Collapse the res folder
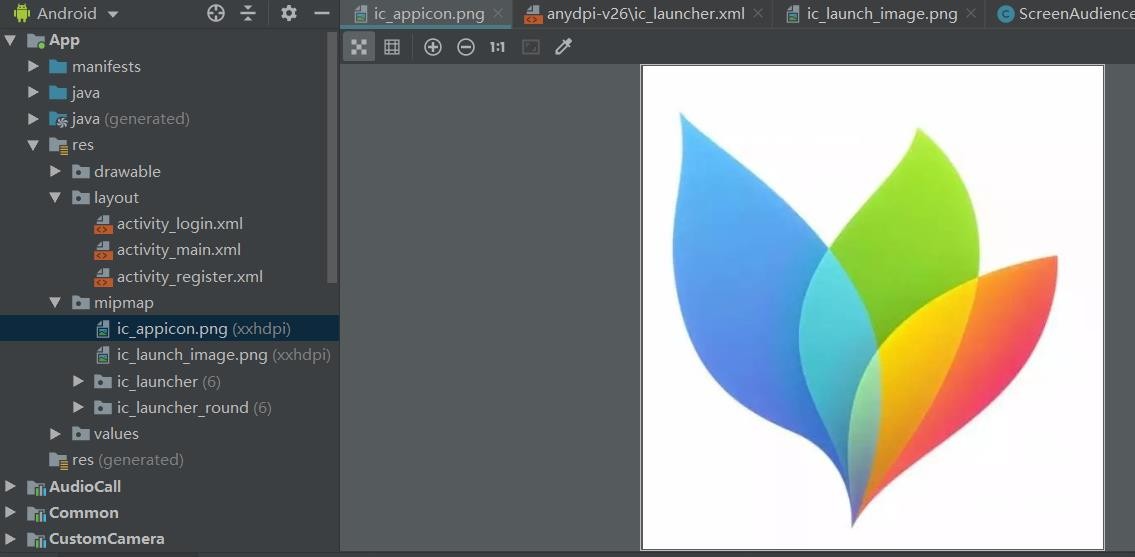The image size is (1135, 557). click(33, 145)
